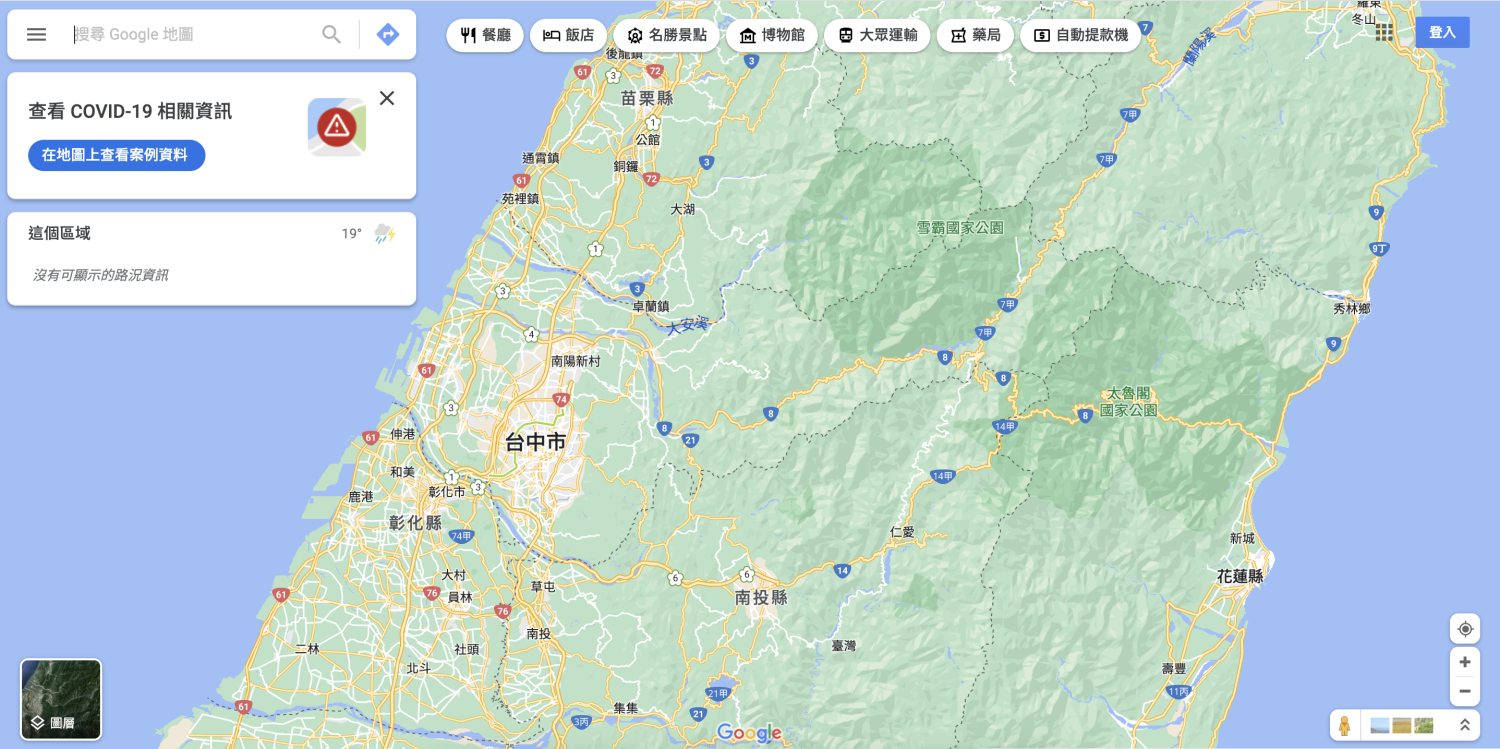Open the sea and sky imagery thumbnail
Image resolution: width=1500 pixels, height=749 pixels.
(x=1380, y=725)
